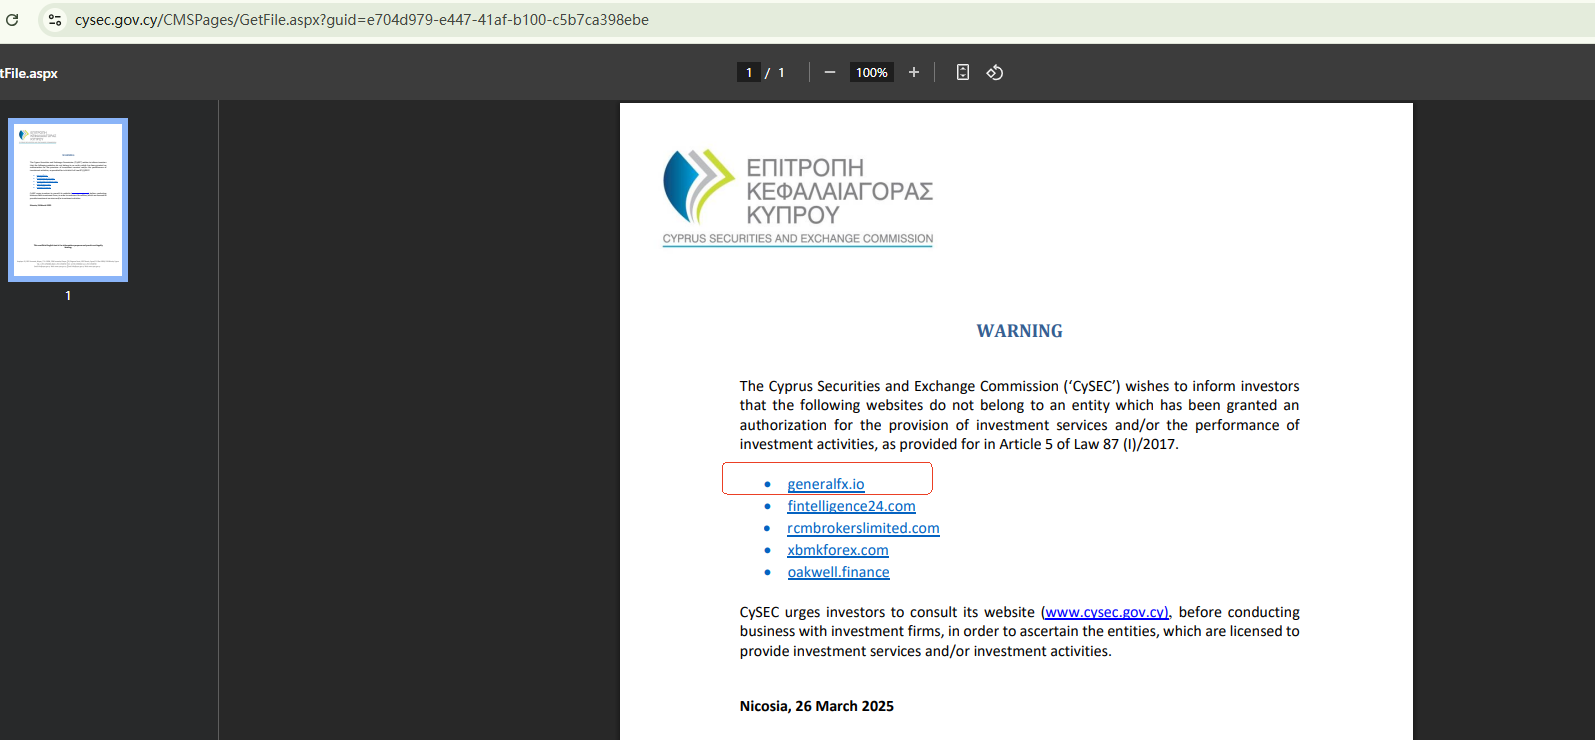This screenshot has width=1595, height=740.
Task: Open the generalfx.io link
Action: click(x=826, y=484)
